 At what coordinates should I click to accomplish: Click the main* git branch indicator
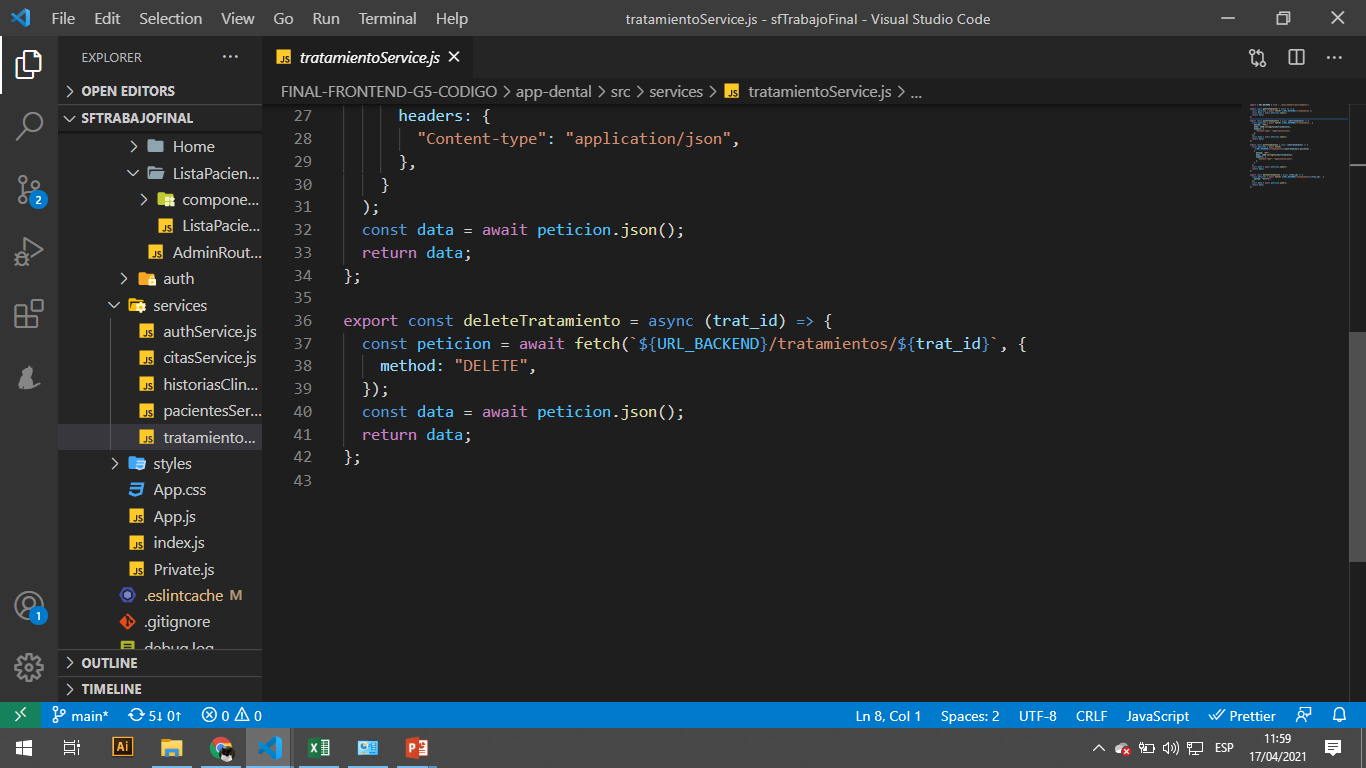[80, 715]
